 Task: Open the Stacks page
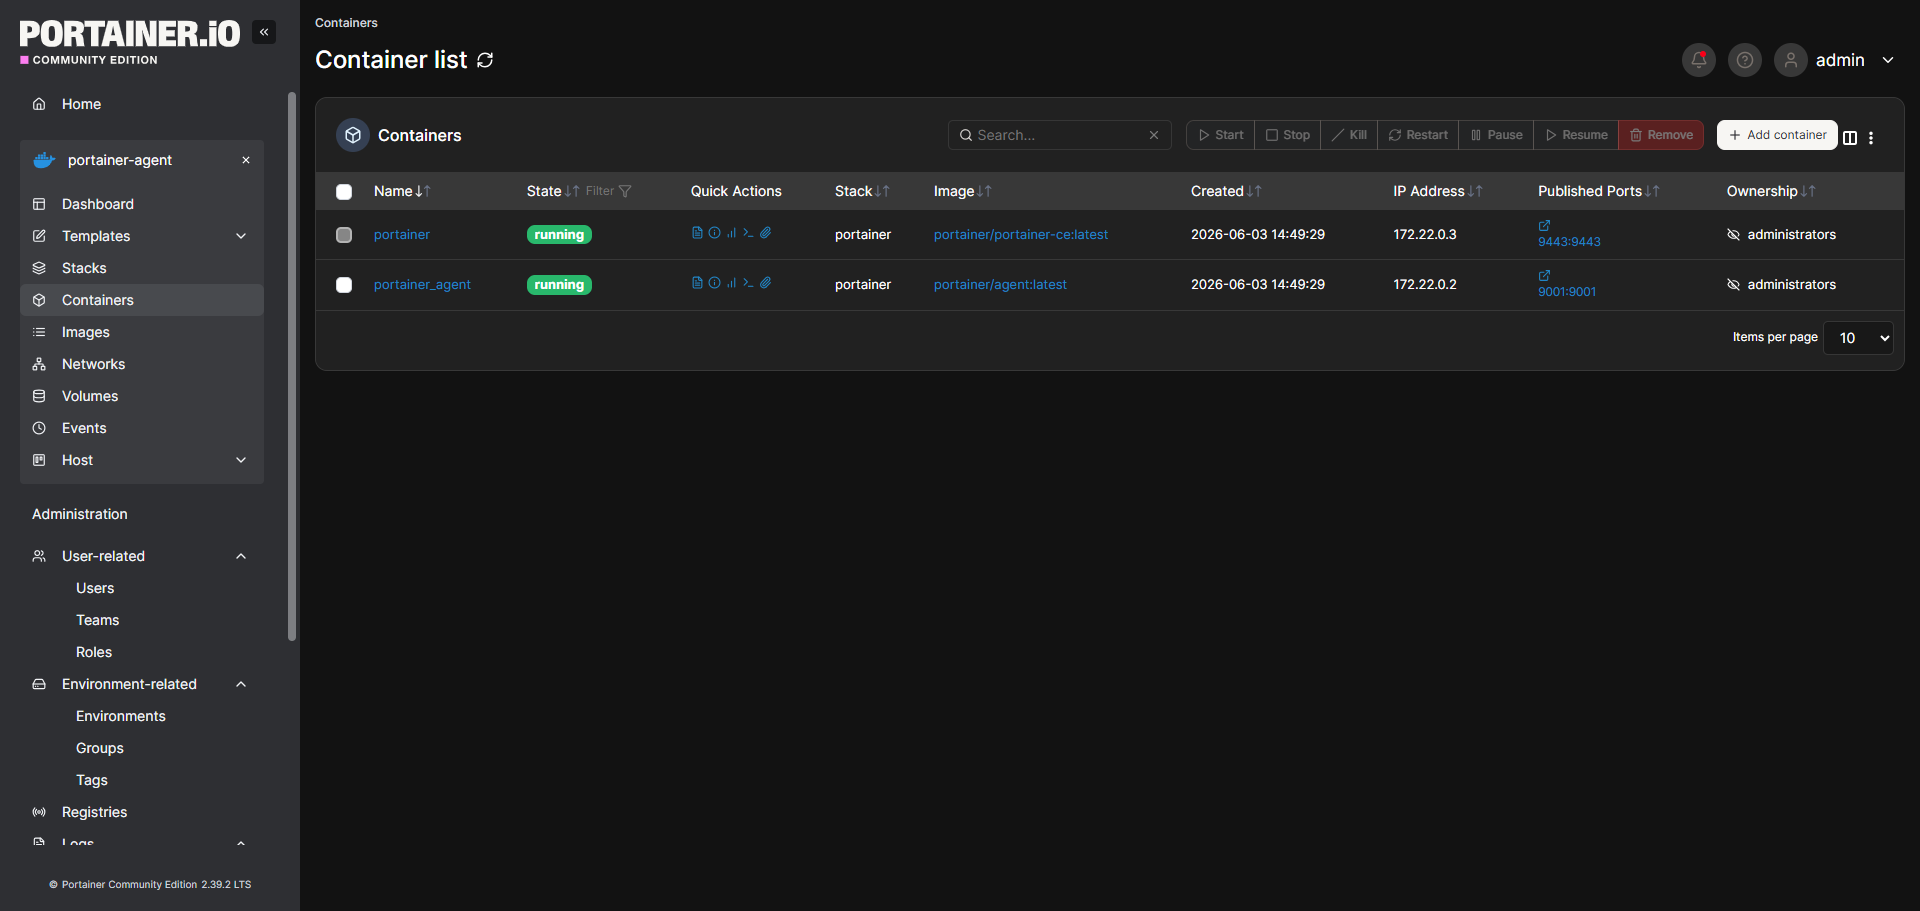pyautogui.click(x=142, y=268)
